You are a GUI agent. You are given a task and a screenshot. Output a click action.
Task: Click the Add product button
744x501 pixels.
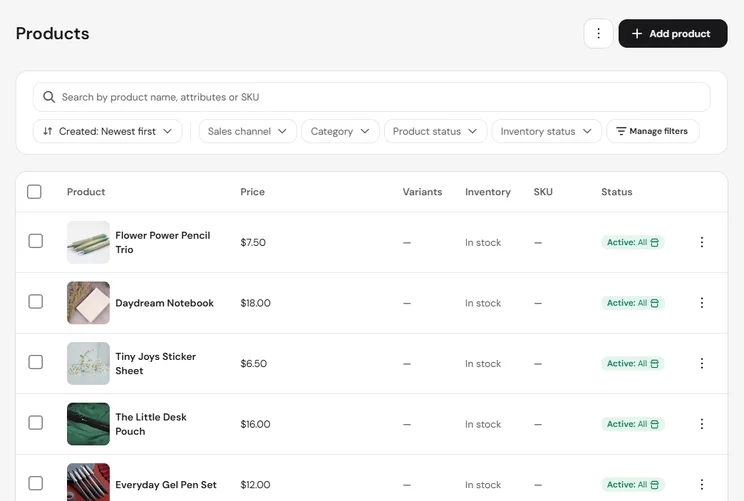673,34
